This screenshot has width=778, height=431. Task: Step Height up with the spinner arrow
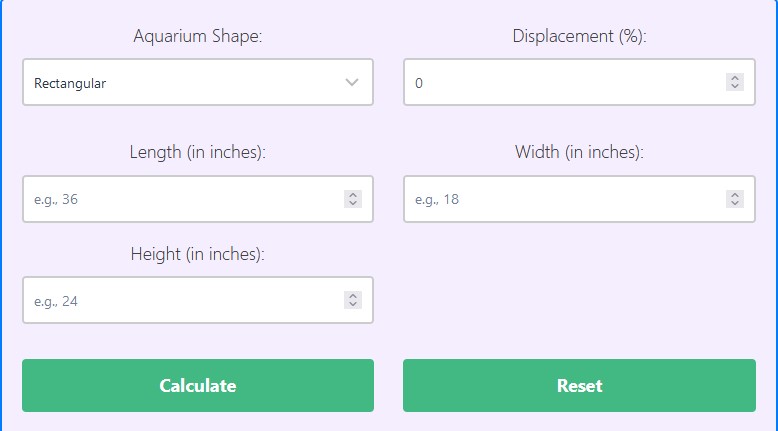[352, 295]
